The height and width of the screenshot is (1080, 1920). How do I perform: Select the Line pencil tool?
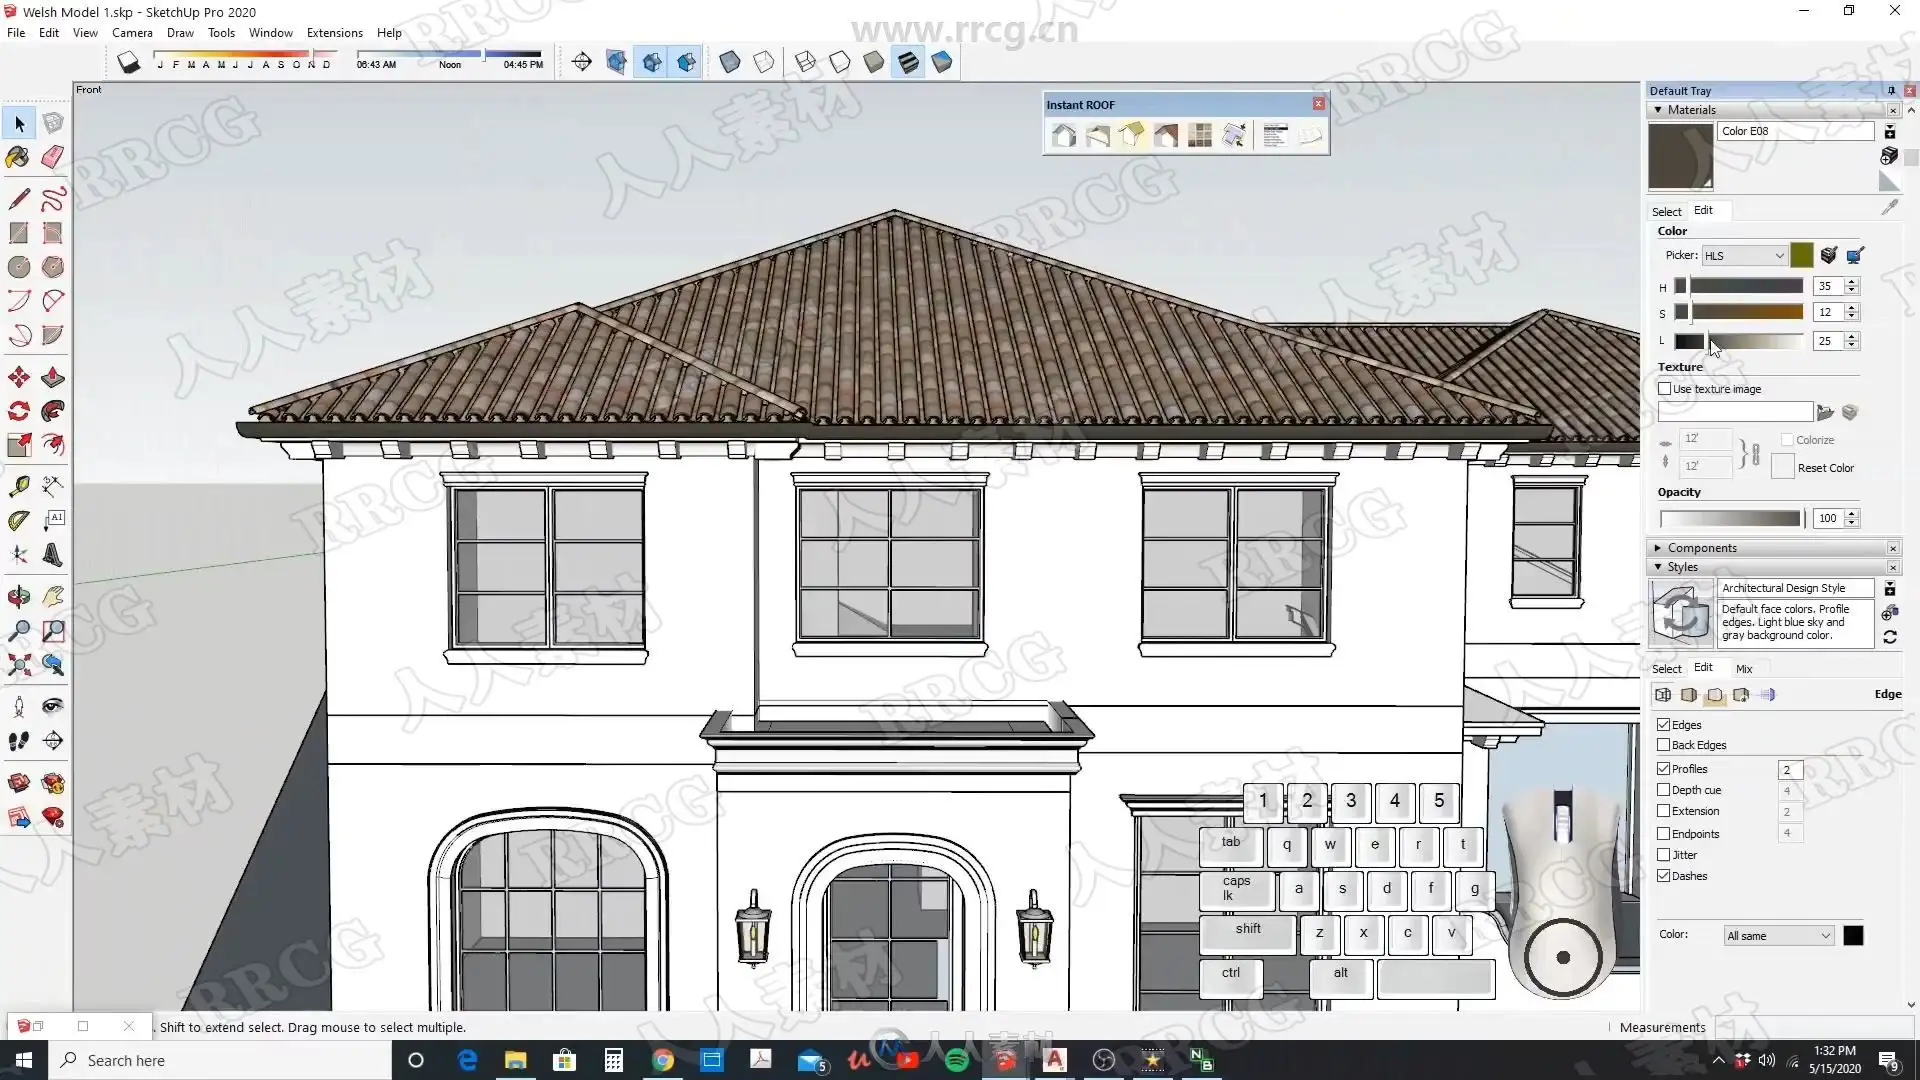coord(18,199)
